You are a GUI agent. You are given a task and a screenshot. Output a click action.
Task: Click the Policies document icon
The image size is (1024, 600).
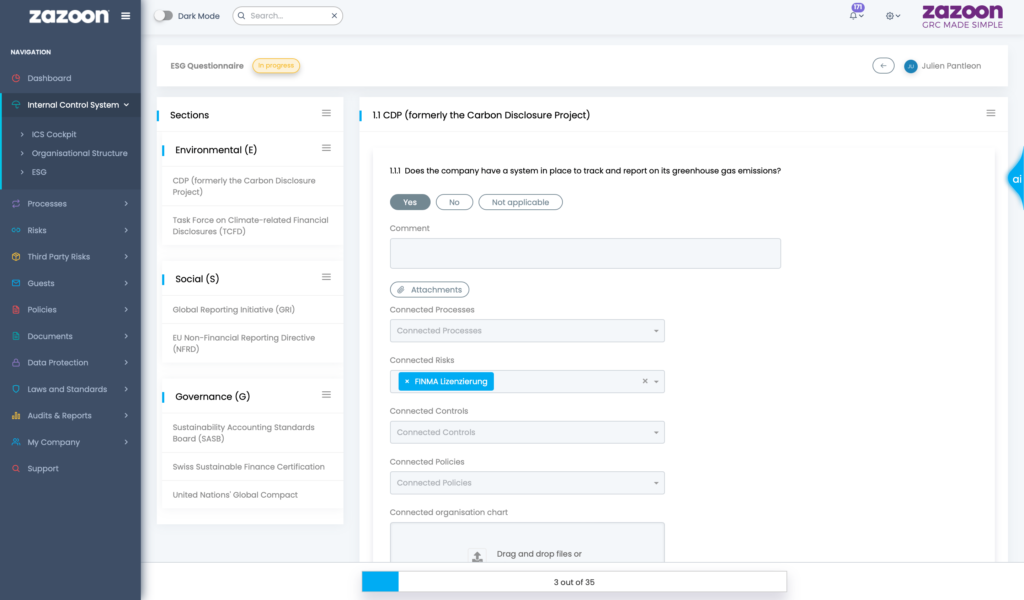click(16, 309)
